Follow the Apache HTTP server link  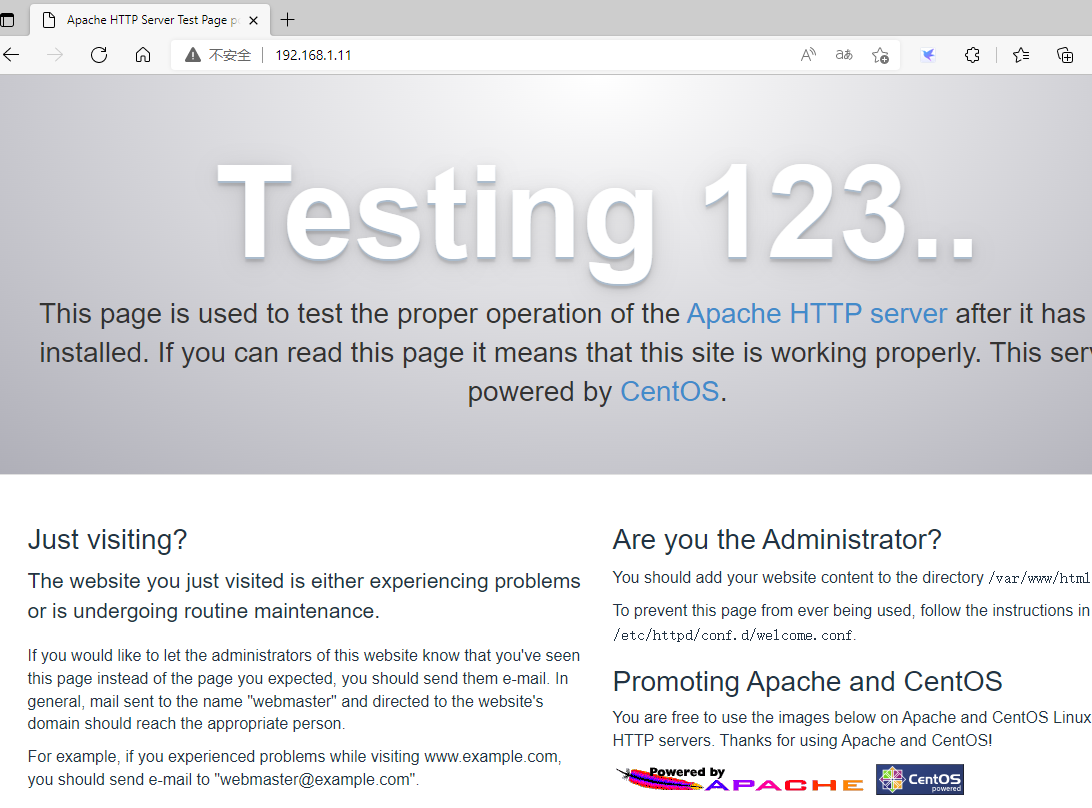(x=817, y=313)
